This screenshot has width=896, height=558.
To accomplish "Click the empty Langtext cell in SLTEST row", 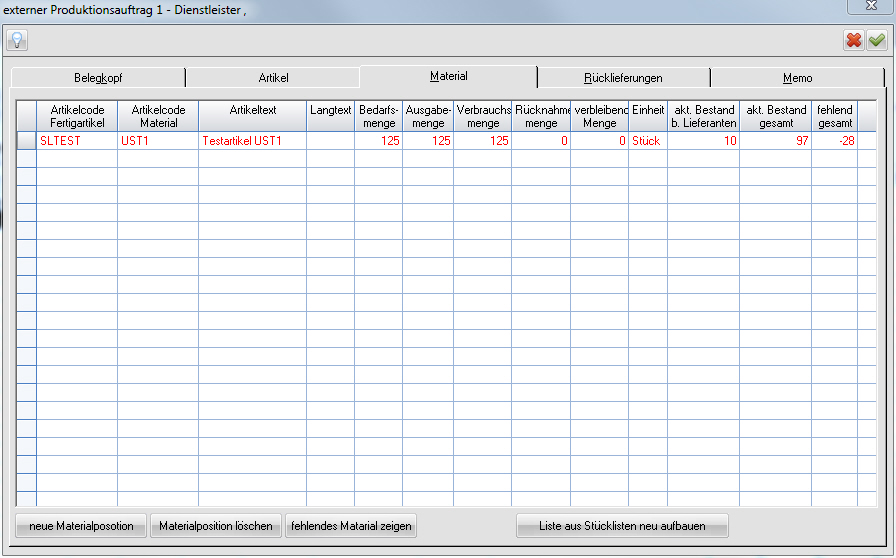I will tap(330, 141).
